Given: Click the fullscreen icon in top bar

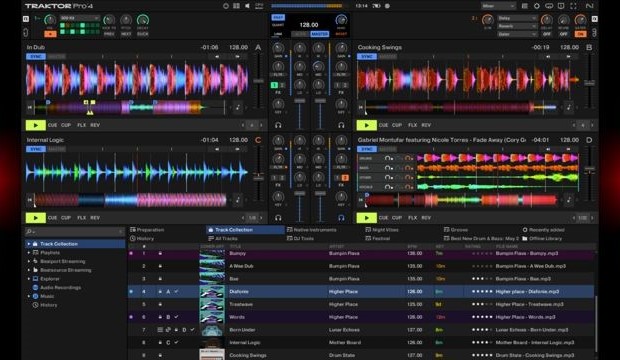Looking at the screenshot, I should pyautogui.click(x=573, y=6).
